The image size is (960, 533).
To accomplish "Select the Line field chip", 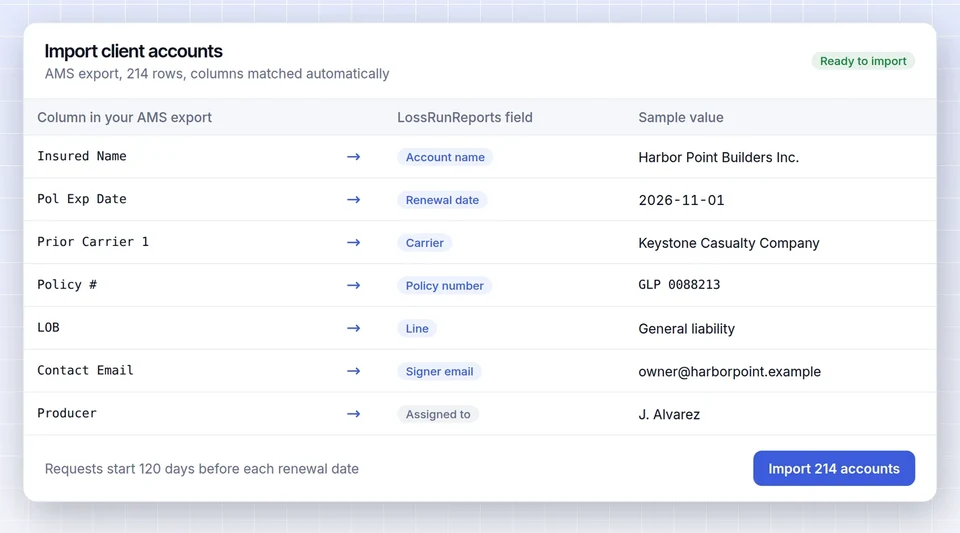I will pyautogui.click(x=417, y=329).
